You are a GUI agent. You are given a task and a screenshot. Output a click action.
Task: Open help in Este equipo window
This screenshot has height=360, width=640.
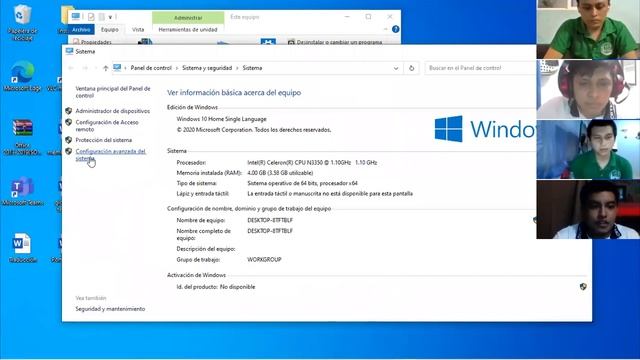pyautogui.click(x=395, y=29)
